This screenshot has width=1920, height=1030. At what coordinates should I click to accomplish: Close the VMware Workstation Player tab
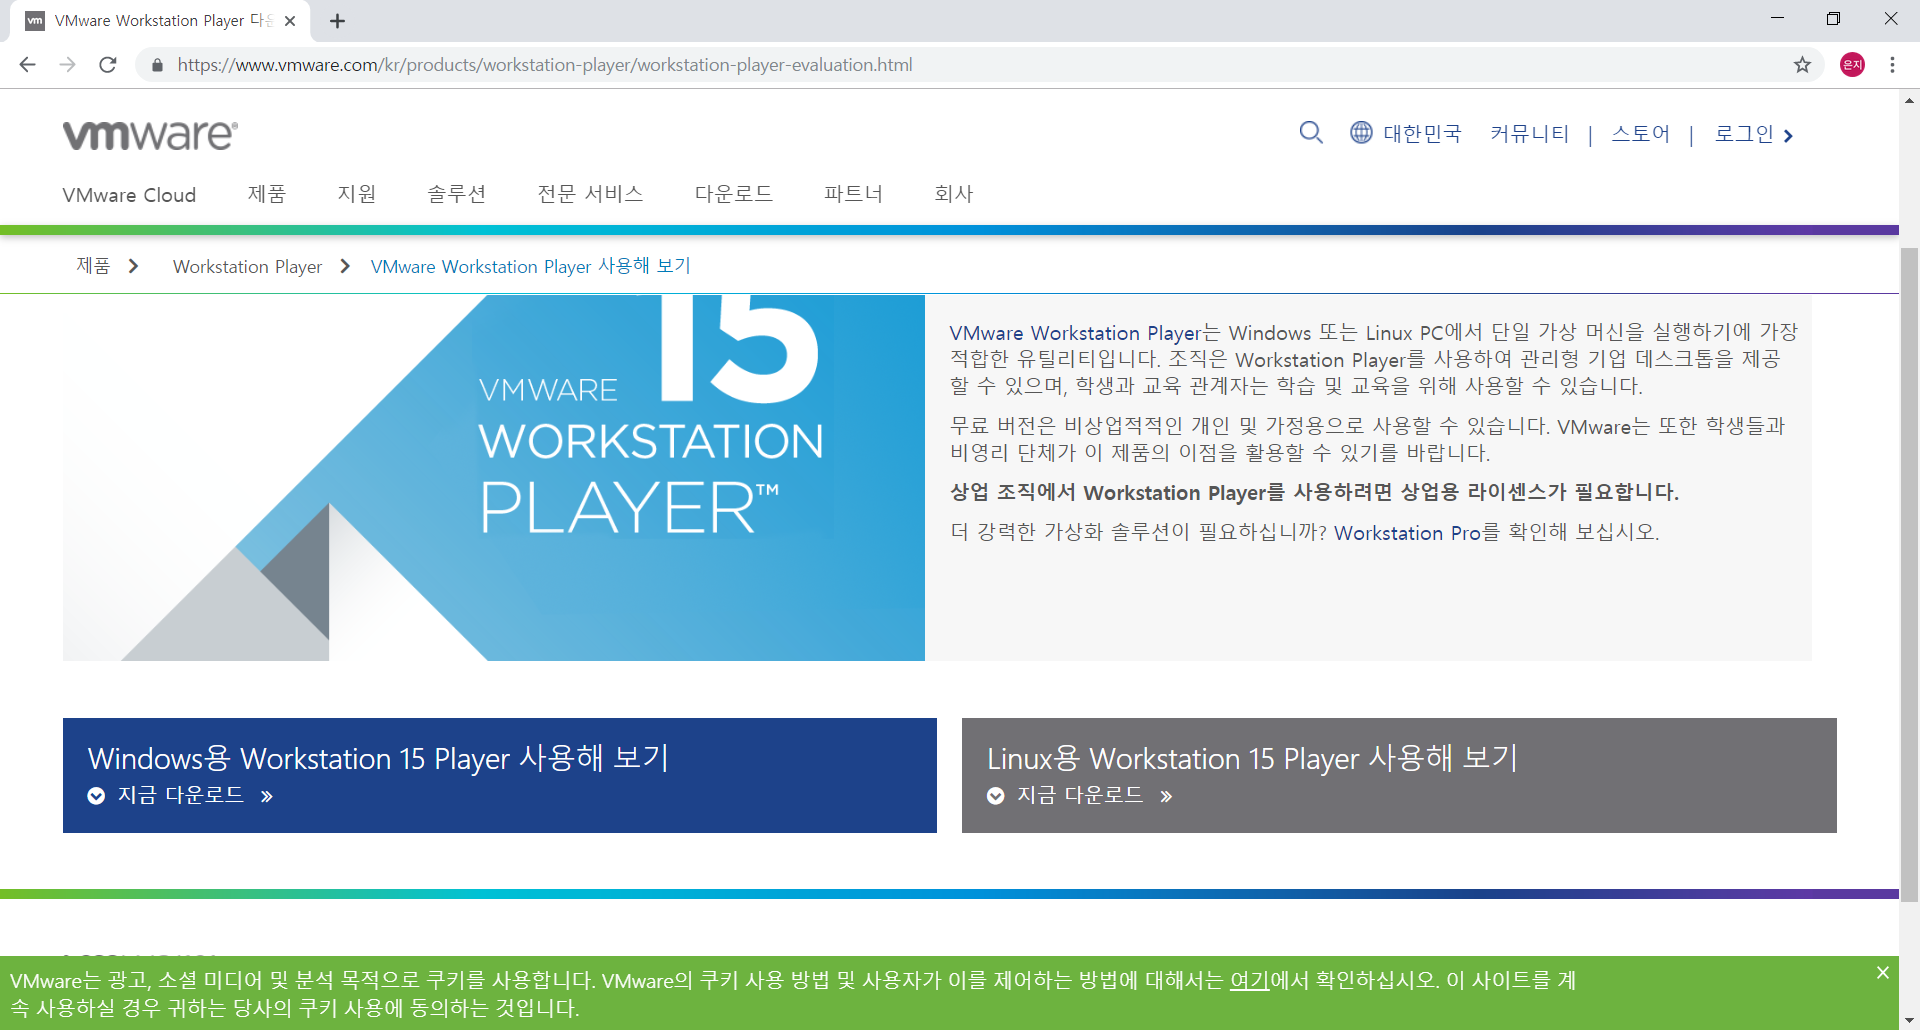290,21
